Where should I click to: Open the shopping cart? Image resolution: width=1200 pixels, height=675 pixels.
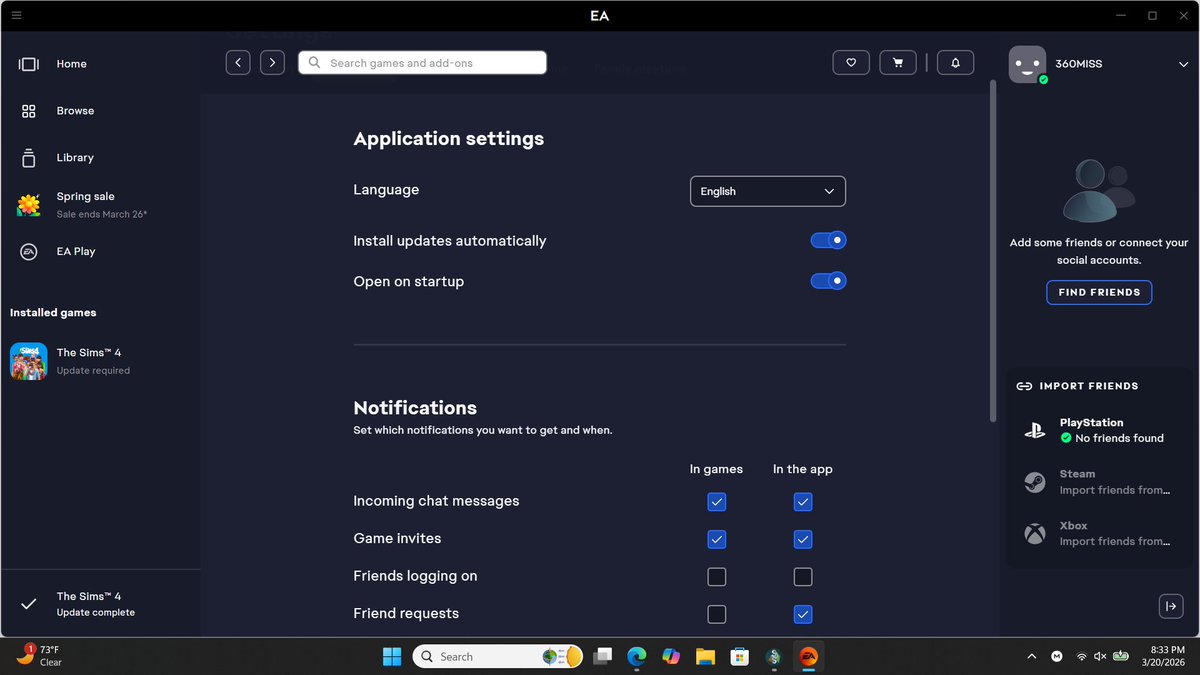(x=898, y=63)
